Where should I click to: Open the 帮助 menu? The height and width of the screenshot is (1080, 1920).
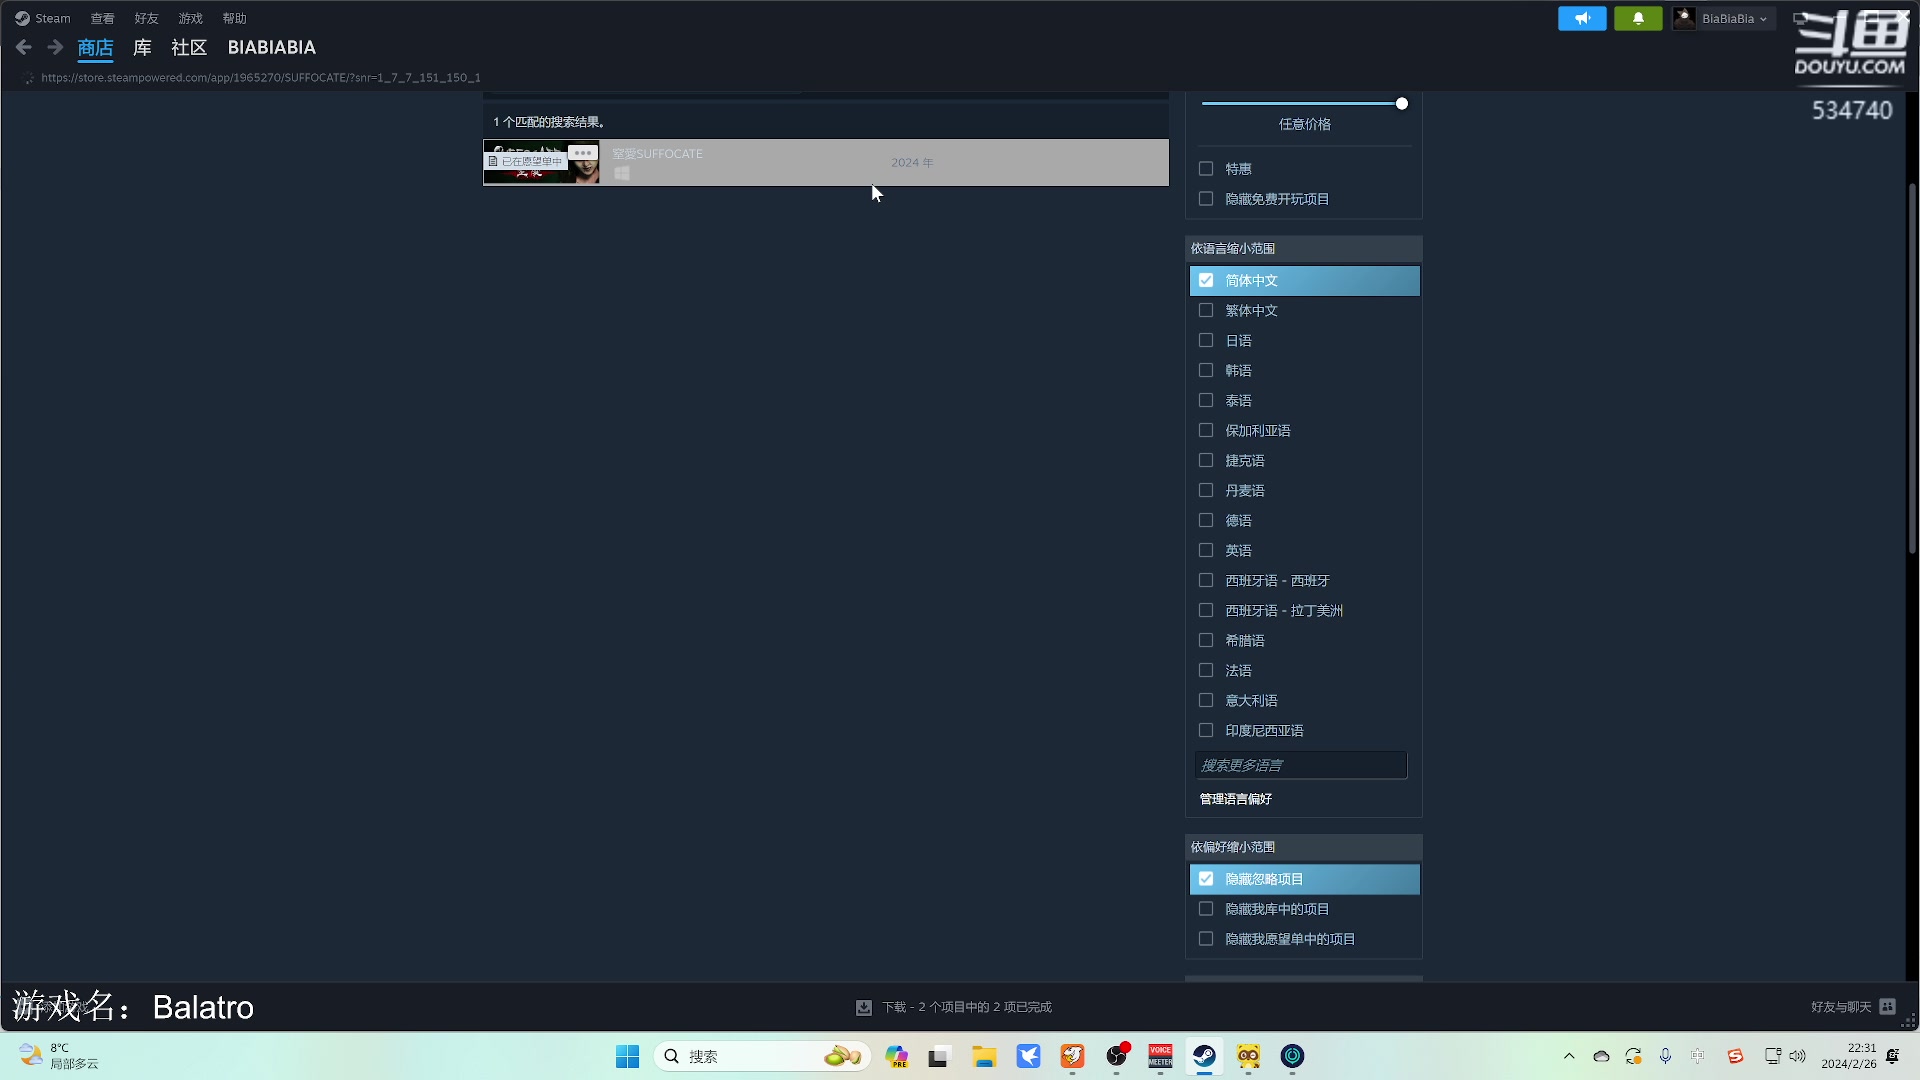[234, 19]
